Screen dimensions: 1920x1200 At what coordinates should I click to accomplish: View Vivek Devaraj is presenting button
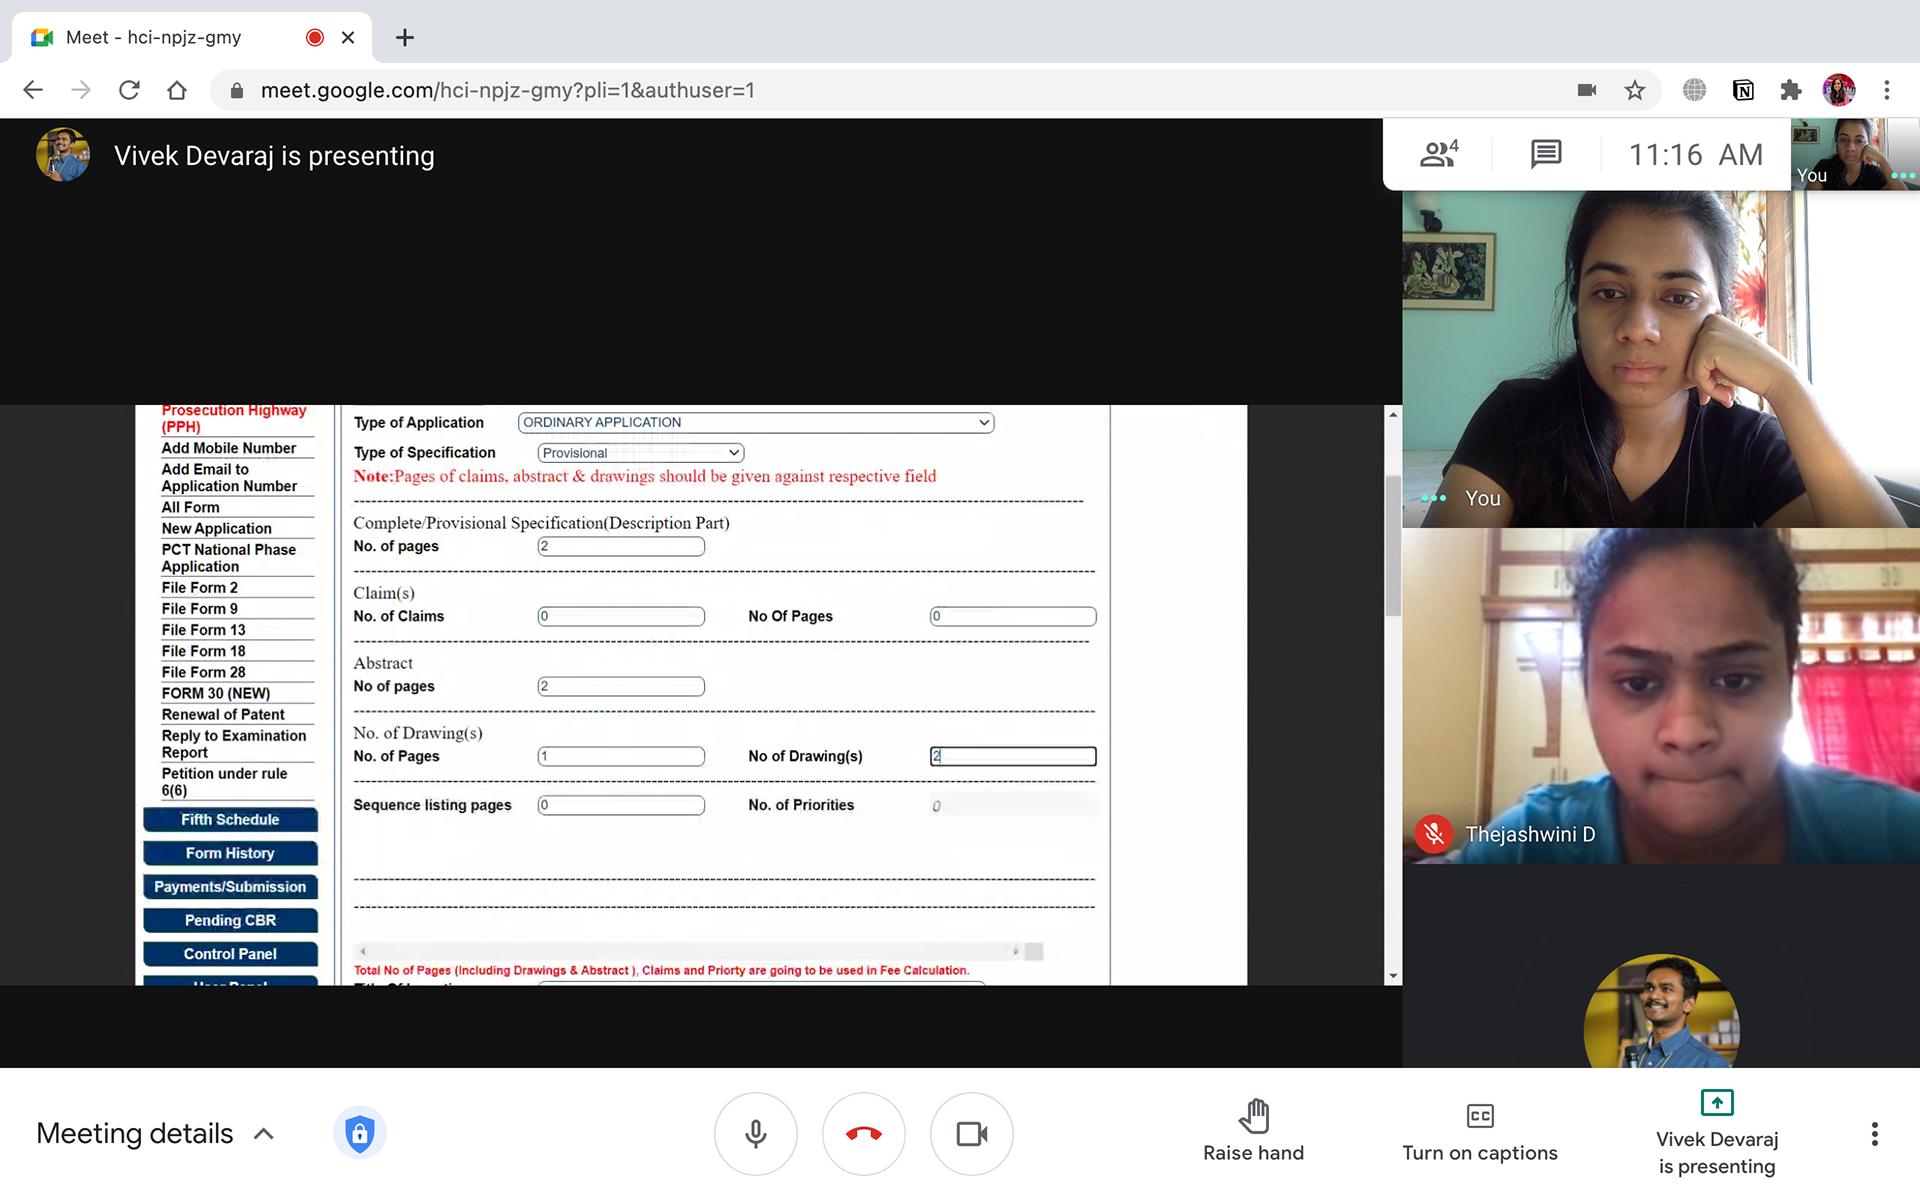(x=1716, y=1133)
